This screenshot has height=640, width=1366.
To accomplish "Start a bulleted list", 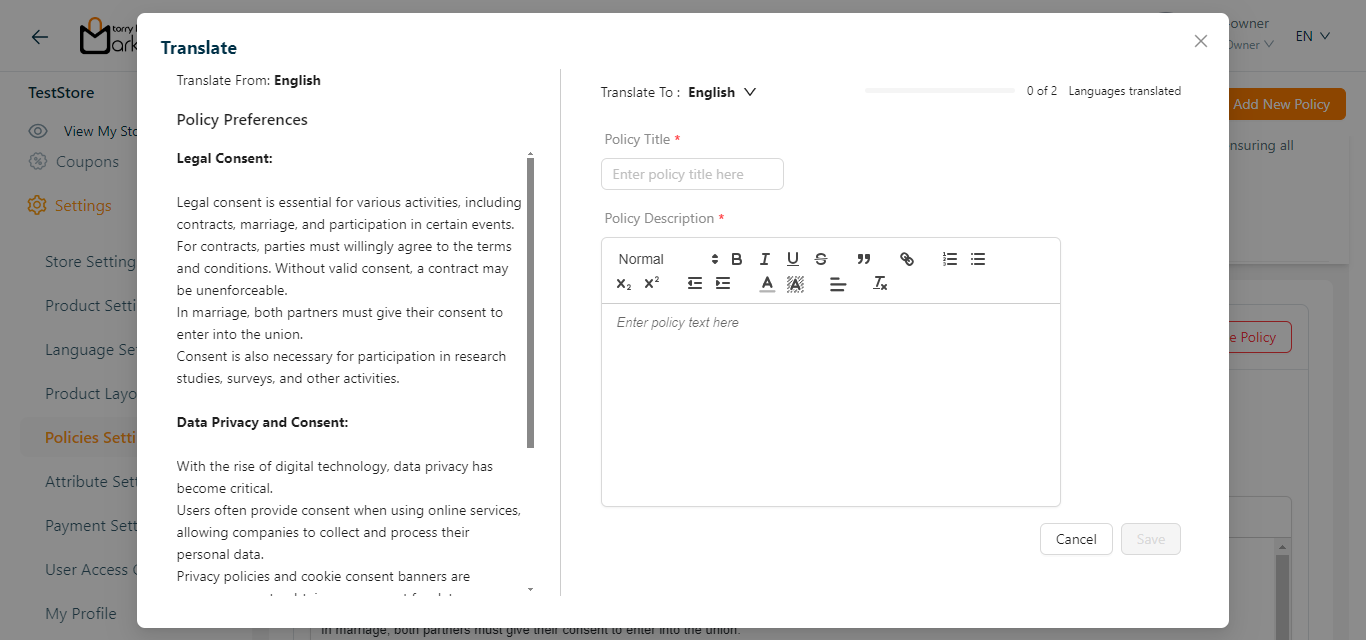I will pos(978,259).
